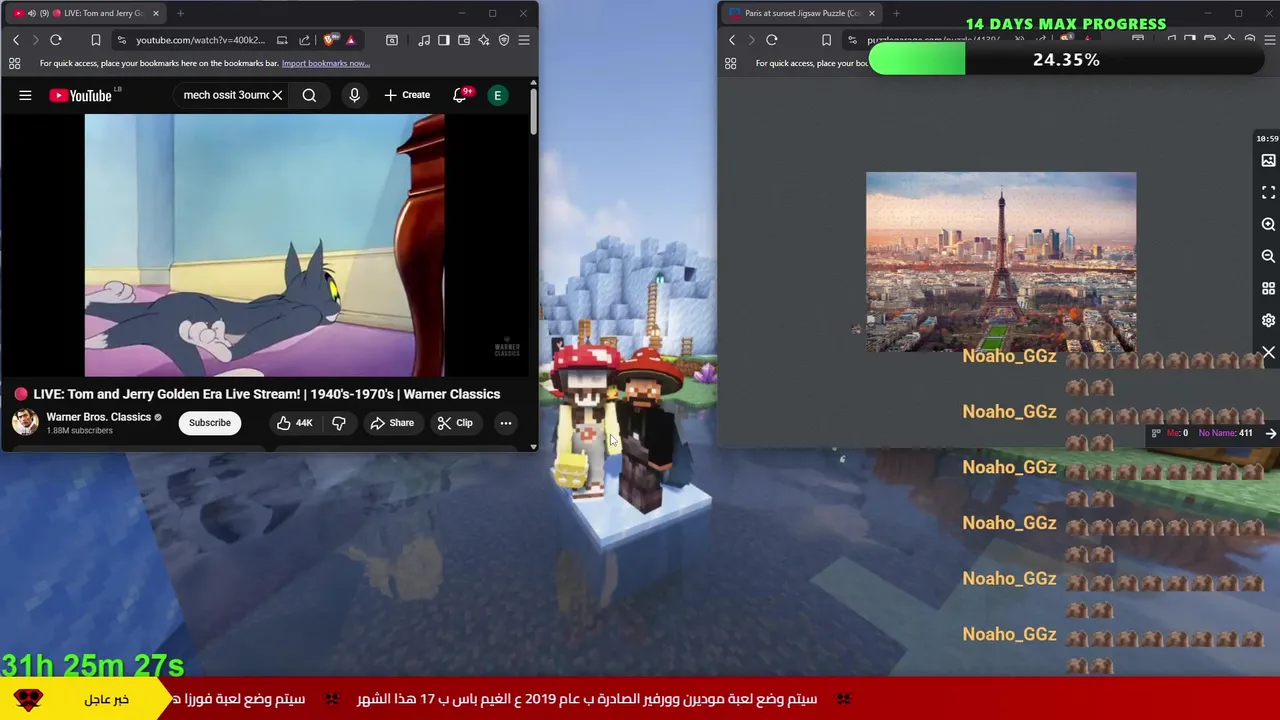Zoom in on the puzzle
1280x720 pixels.
pos(1268,224)
